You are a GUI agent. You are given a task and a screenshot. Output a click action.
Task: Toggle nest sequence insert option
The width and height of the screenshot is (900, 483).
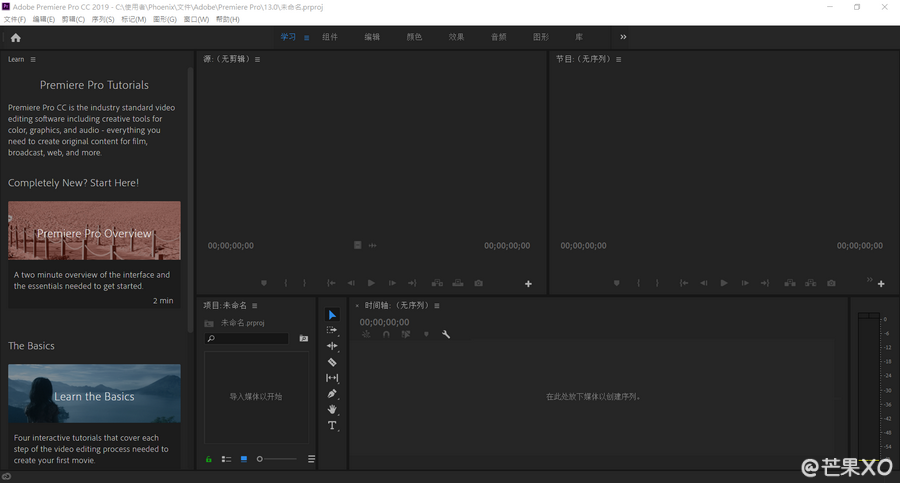366,334
